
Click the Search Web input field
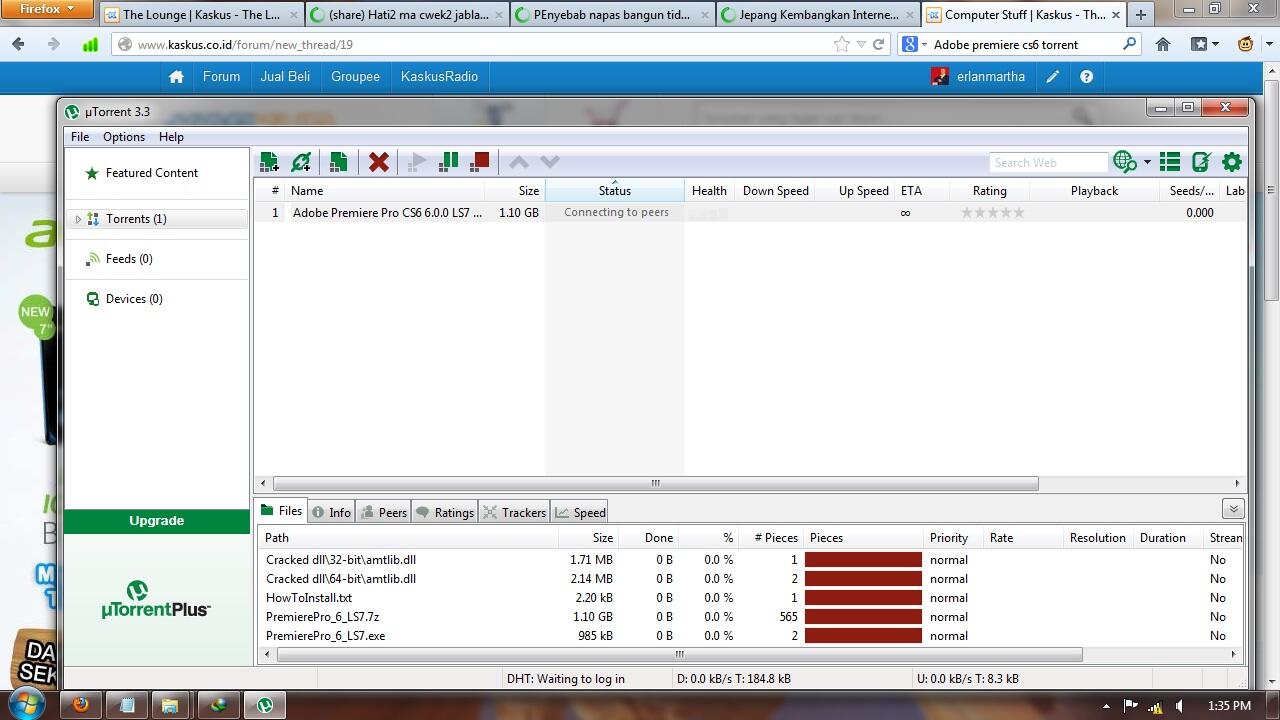point(1049,162)
